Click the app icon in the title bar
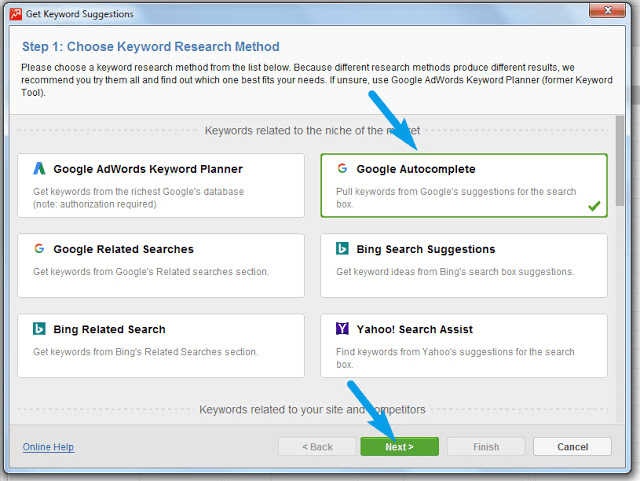This screenshot has height=481, width=640. (16, 14)
